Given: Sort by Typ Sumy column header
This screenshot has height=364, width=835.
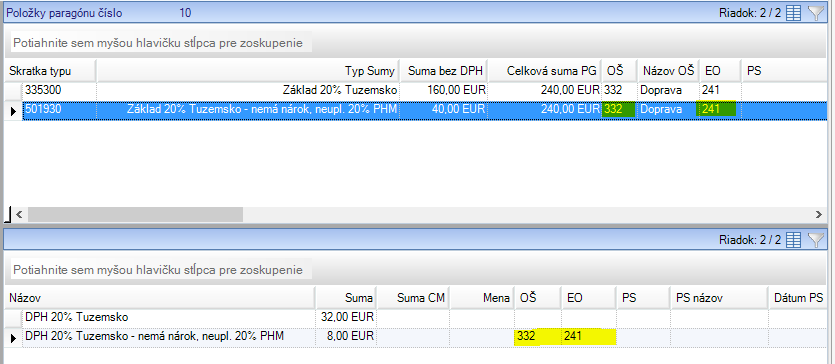Looking at the screenshot, I should point(248,71).
